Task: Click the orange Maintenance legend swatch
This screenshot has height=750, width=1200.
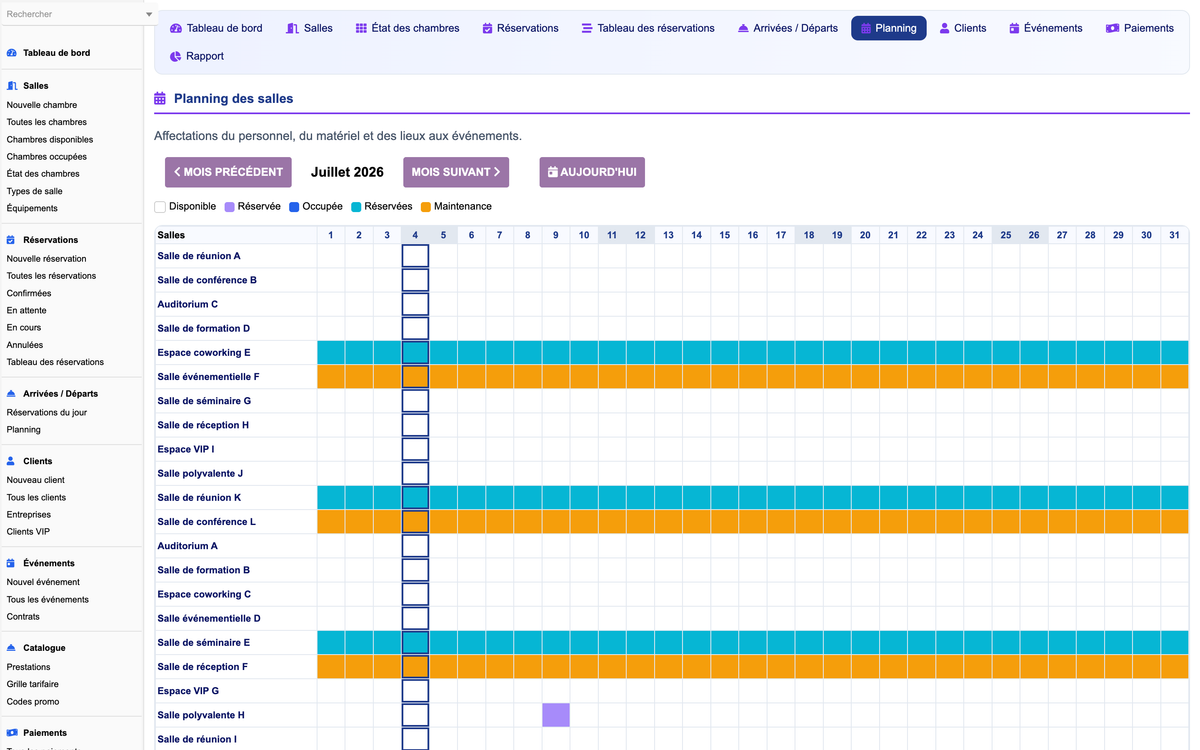Action: point(426,207)
